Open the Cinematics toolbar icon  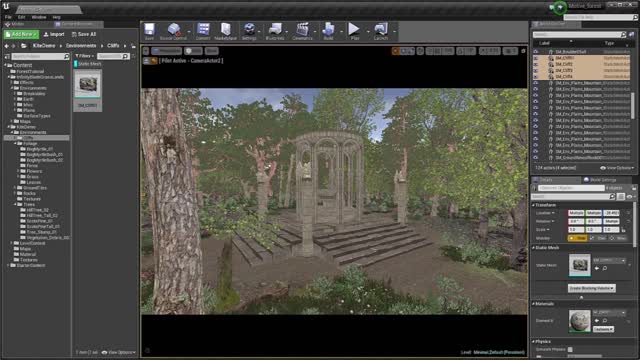tap(302, 31)
